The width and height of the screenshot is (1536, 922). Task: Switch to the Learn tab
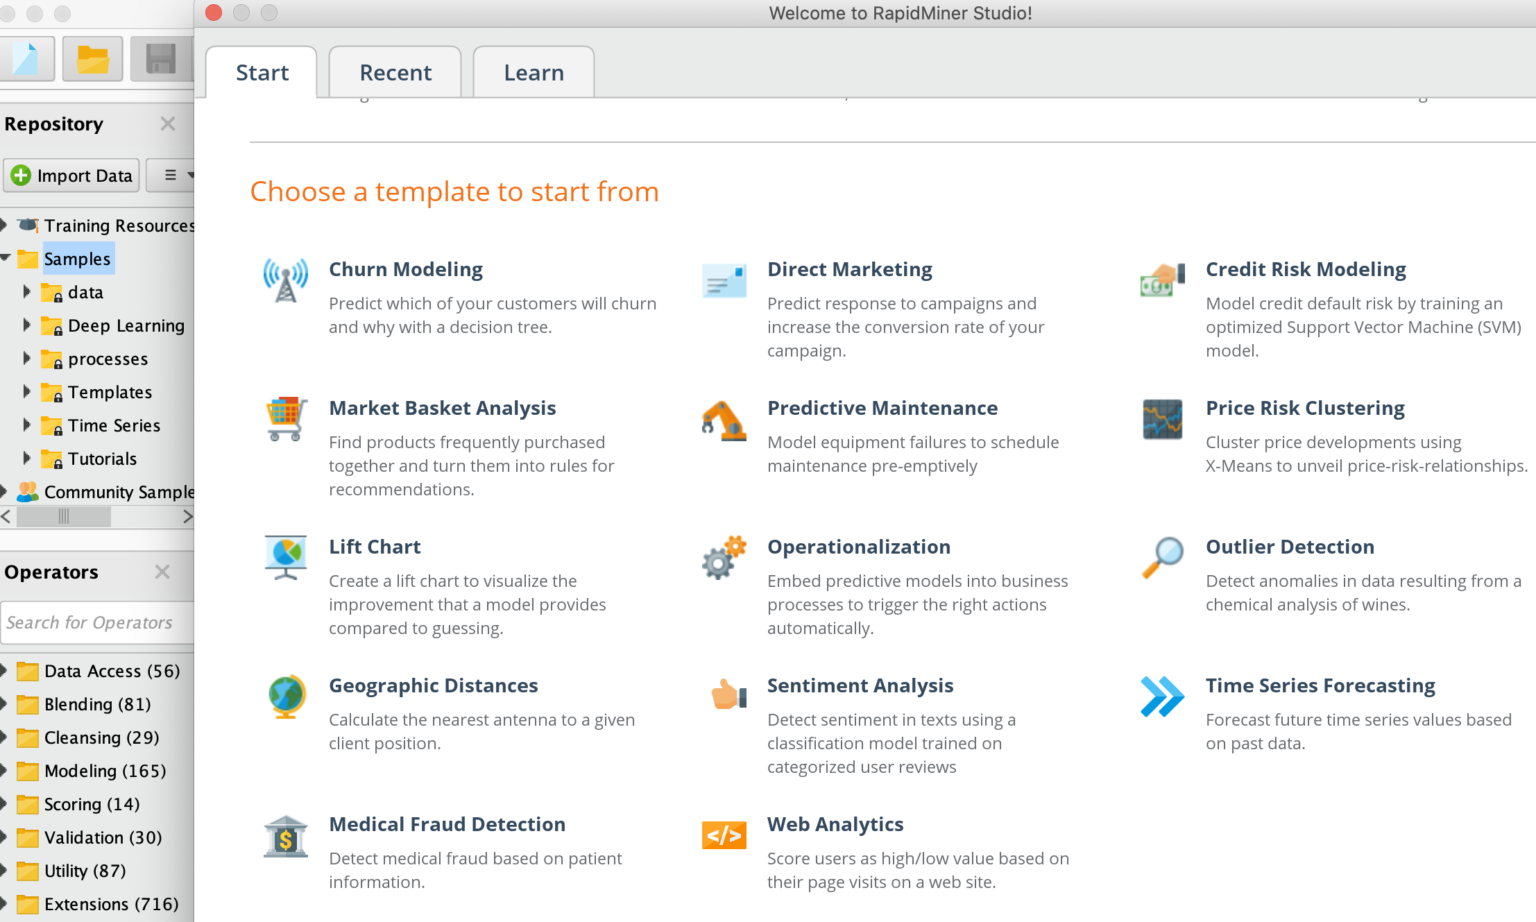pyautogui.click(x=533, y=72)
